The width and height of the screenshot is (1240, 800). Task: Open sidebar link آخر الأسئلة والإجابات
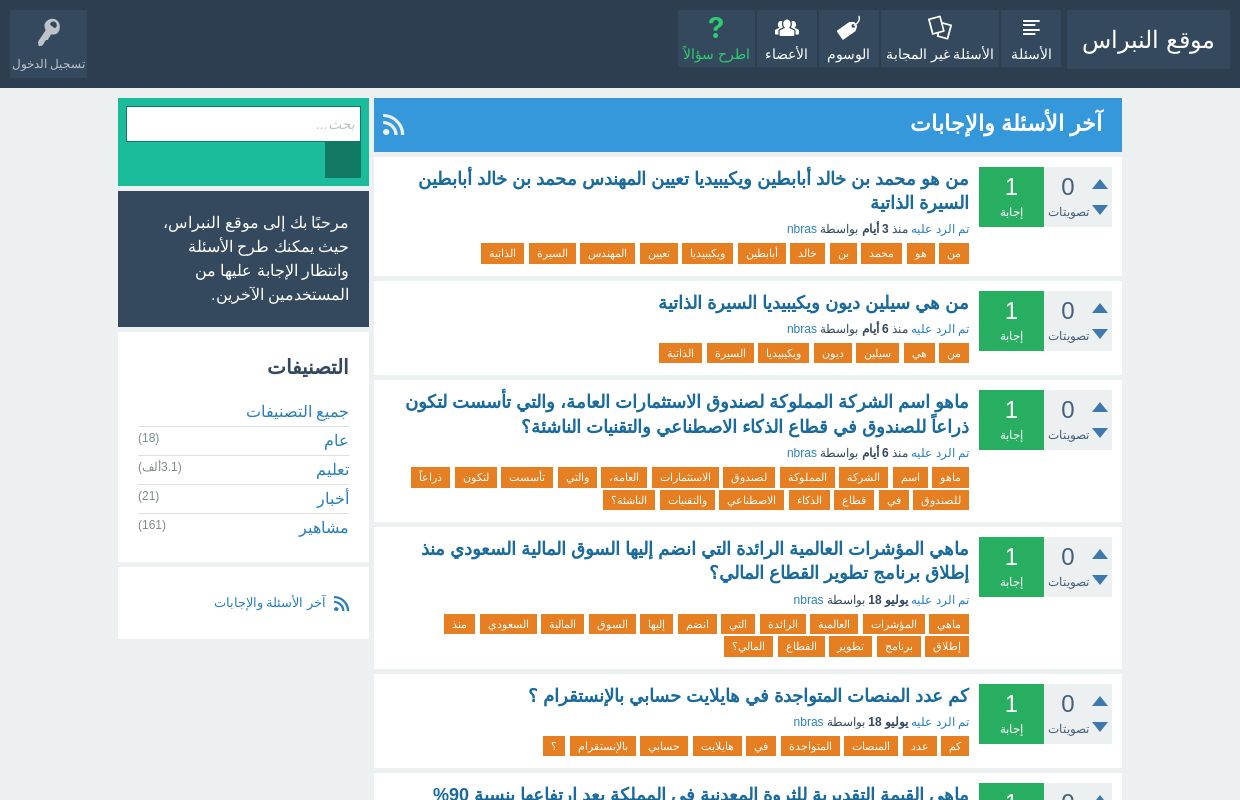click(270, 603)
